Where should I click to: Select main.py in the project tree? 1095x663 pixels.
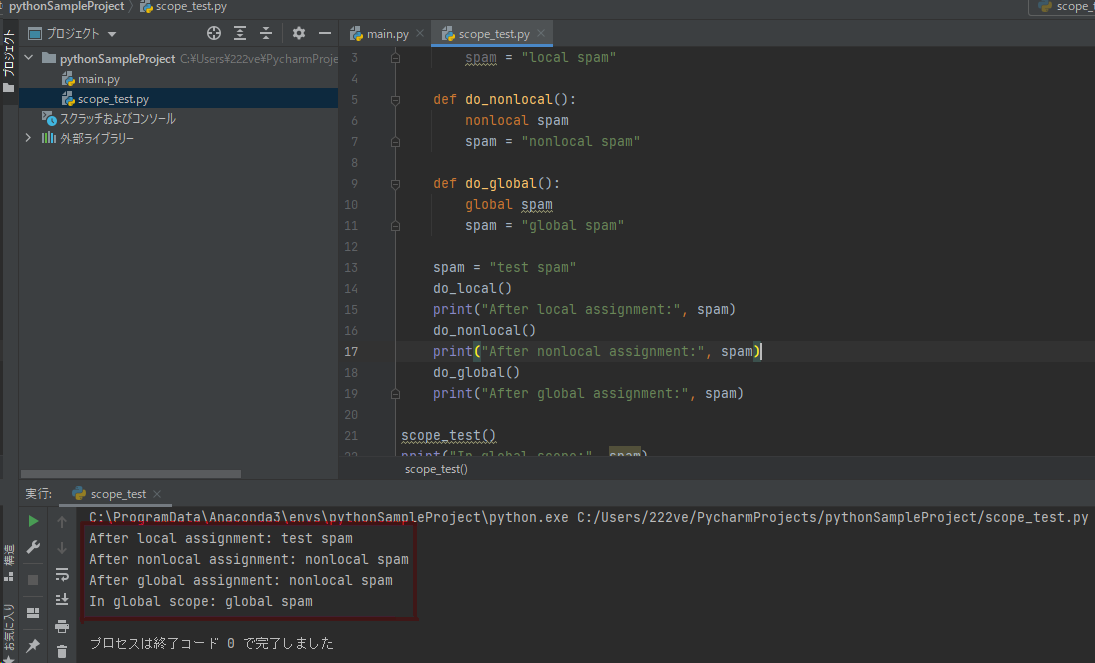tap(99, 79)
